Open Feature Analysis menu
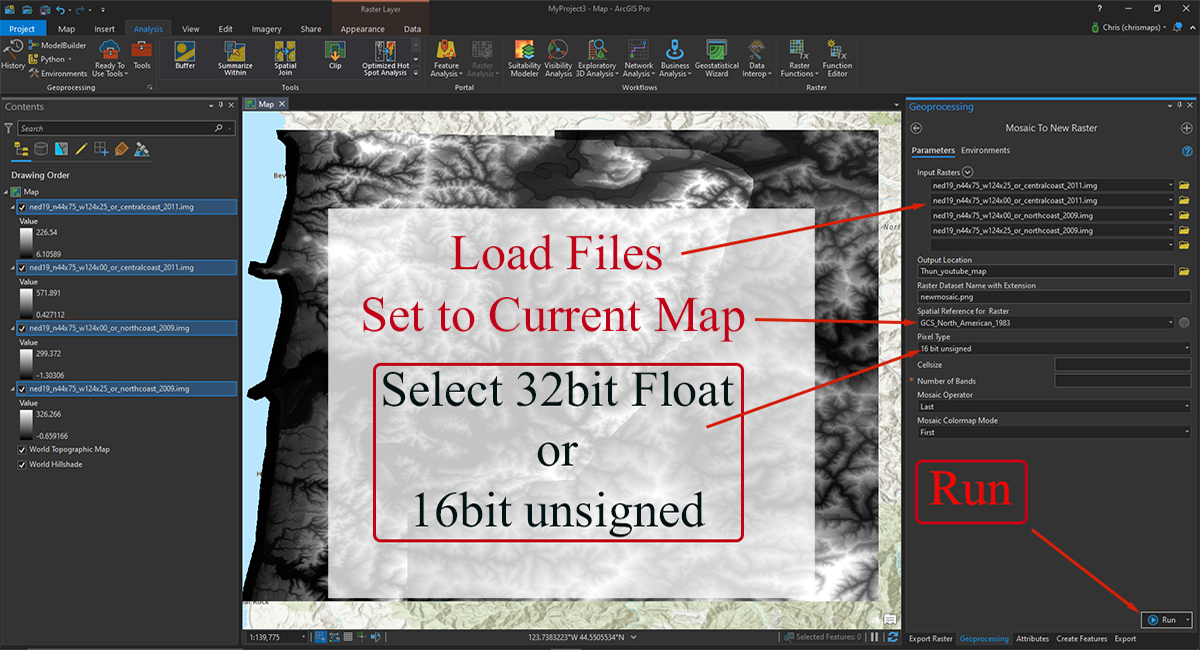Image resolution: width=1200 pixels, height=650 pixels. point(446,58)
